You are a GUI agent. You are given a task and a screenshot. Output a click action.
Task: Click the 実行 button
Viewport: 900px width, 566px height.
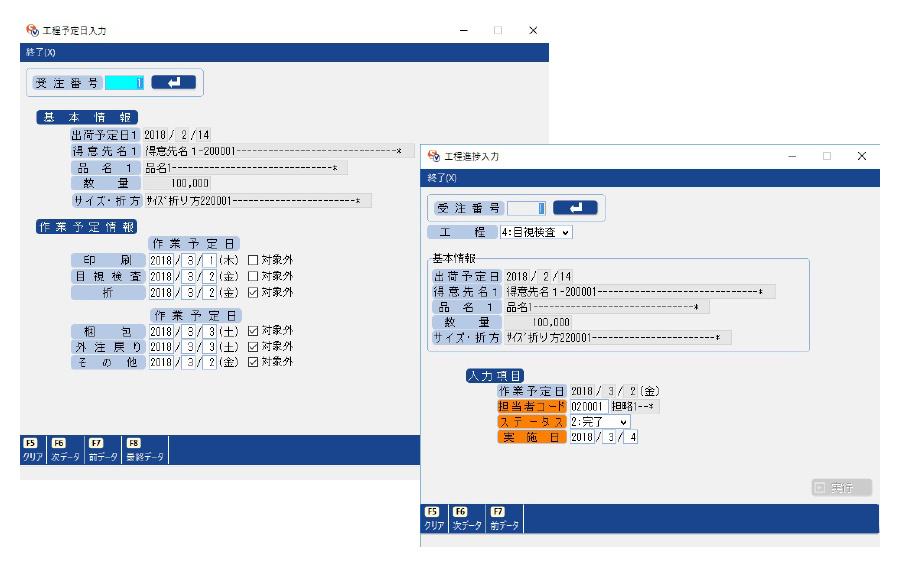pyautogui.click(x=841, y=488)
